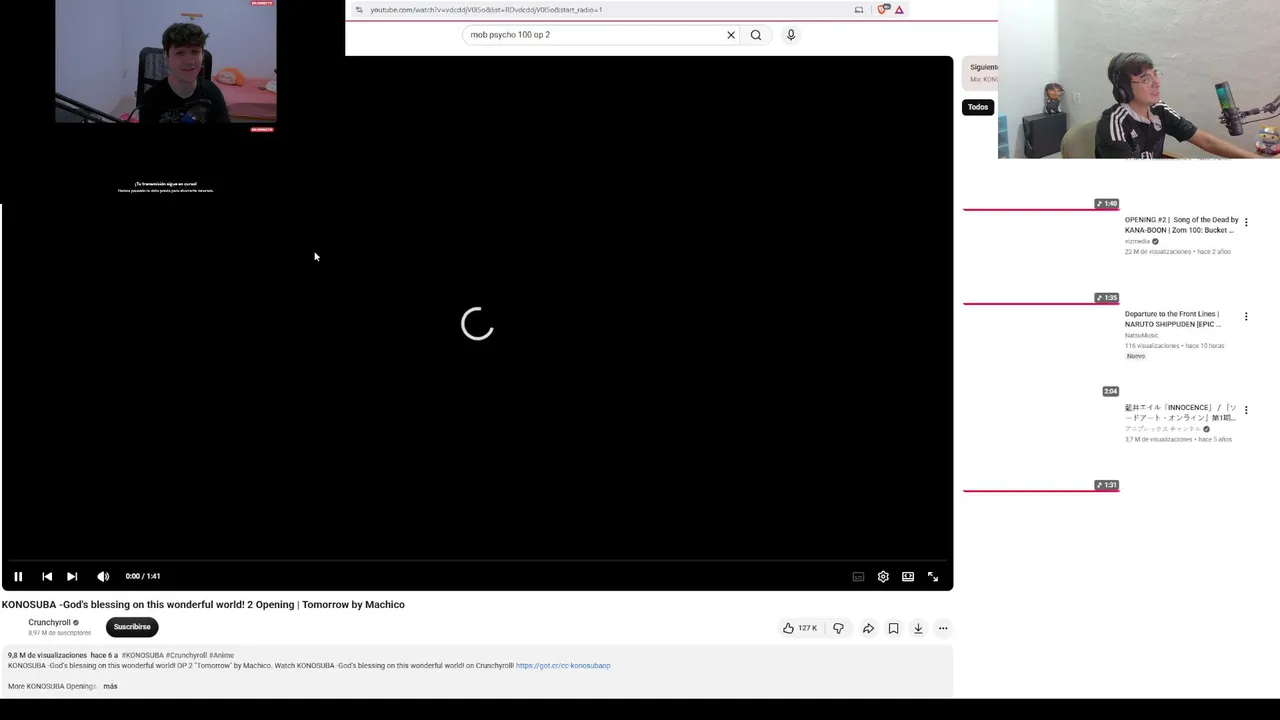This screenshot has height=720, width=1280.
Task: Open Departure to the Front Lines video
Action: click(x=1173, y=319)
